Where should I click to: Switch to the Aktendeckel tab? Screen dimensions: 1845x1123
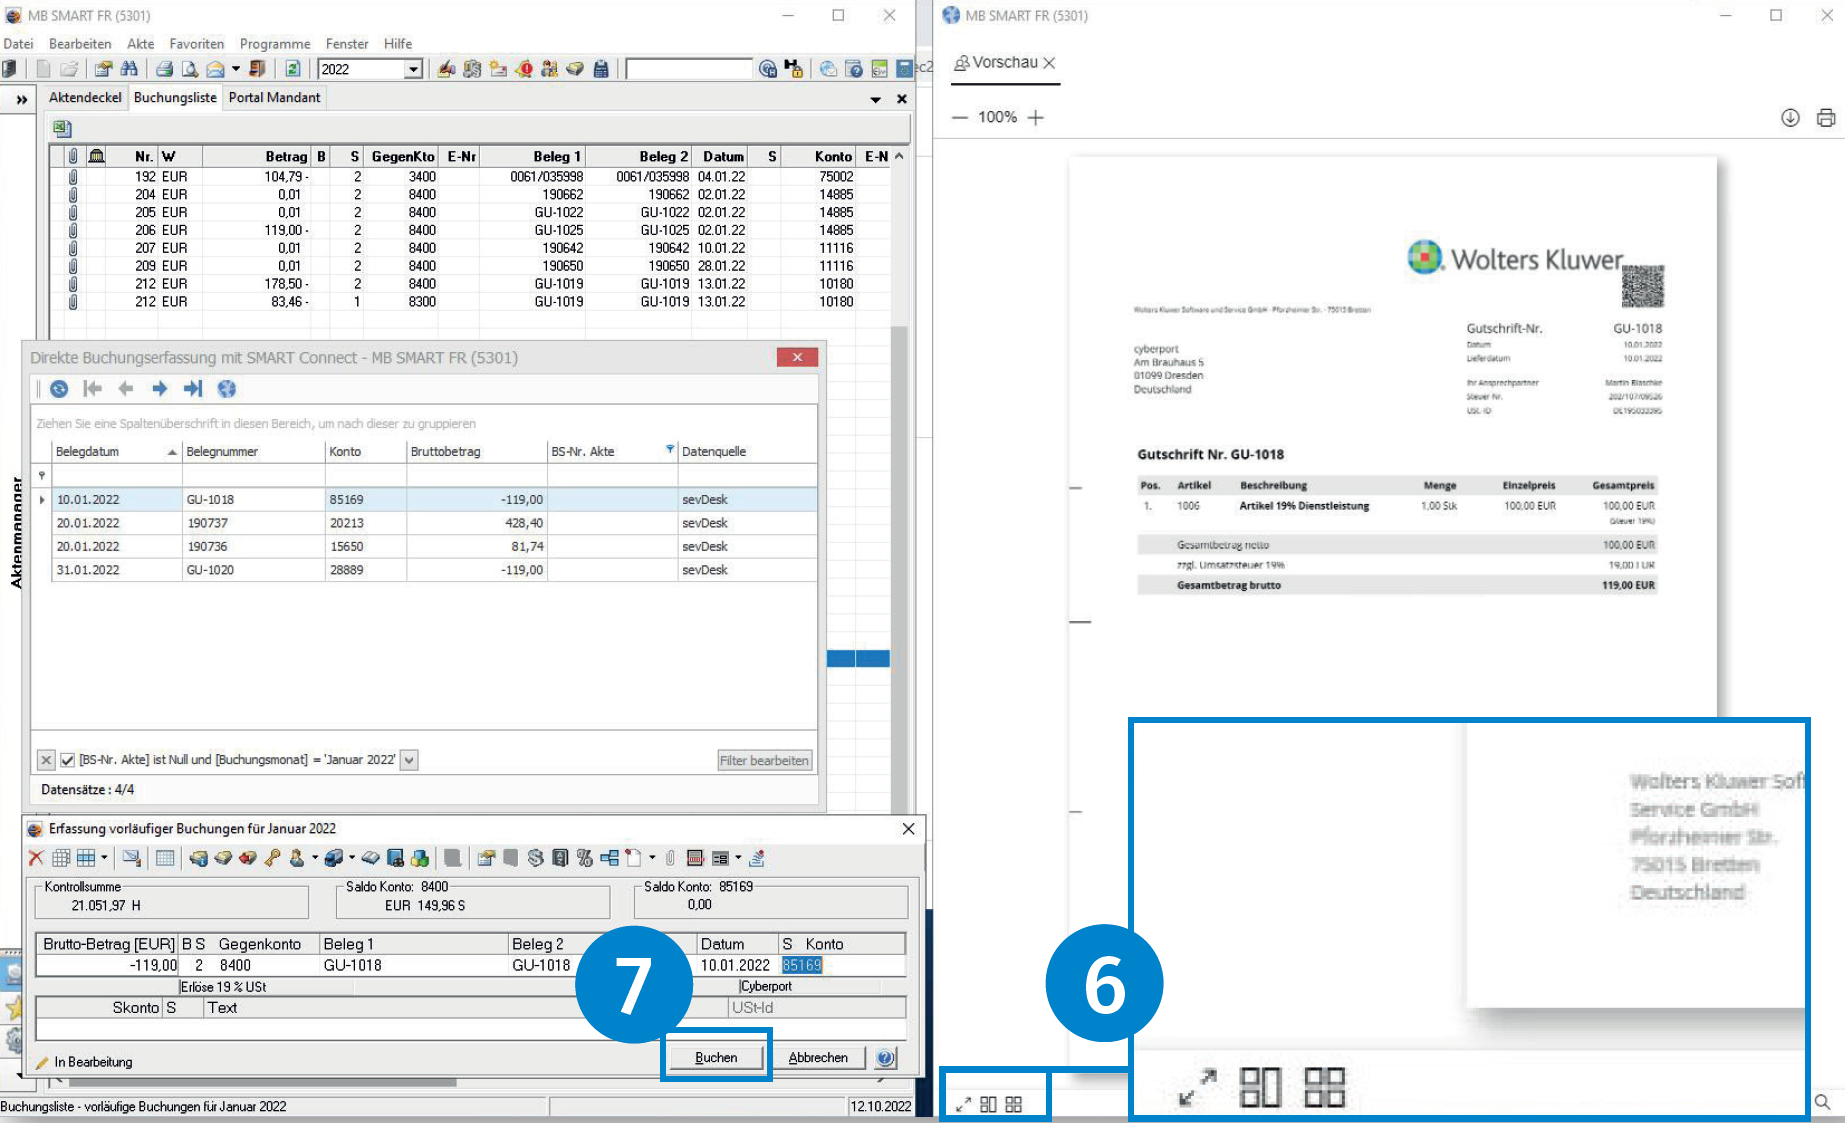tap(85, 97)
